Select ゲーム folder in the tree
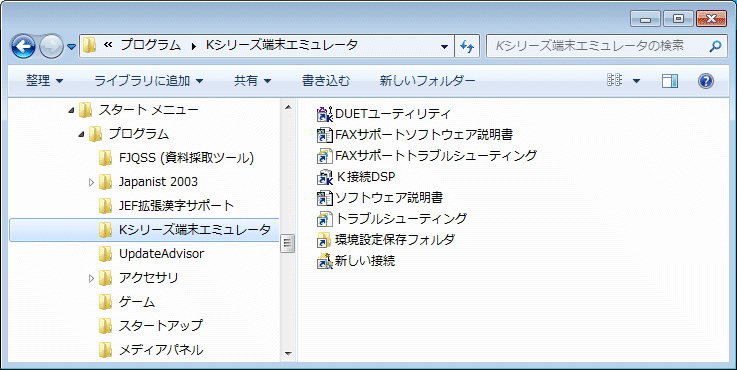 136,302
